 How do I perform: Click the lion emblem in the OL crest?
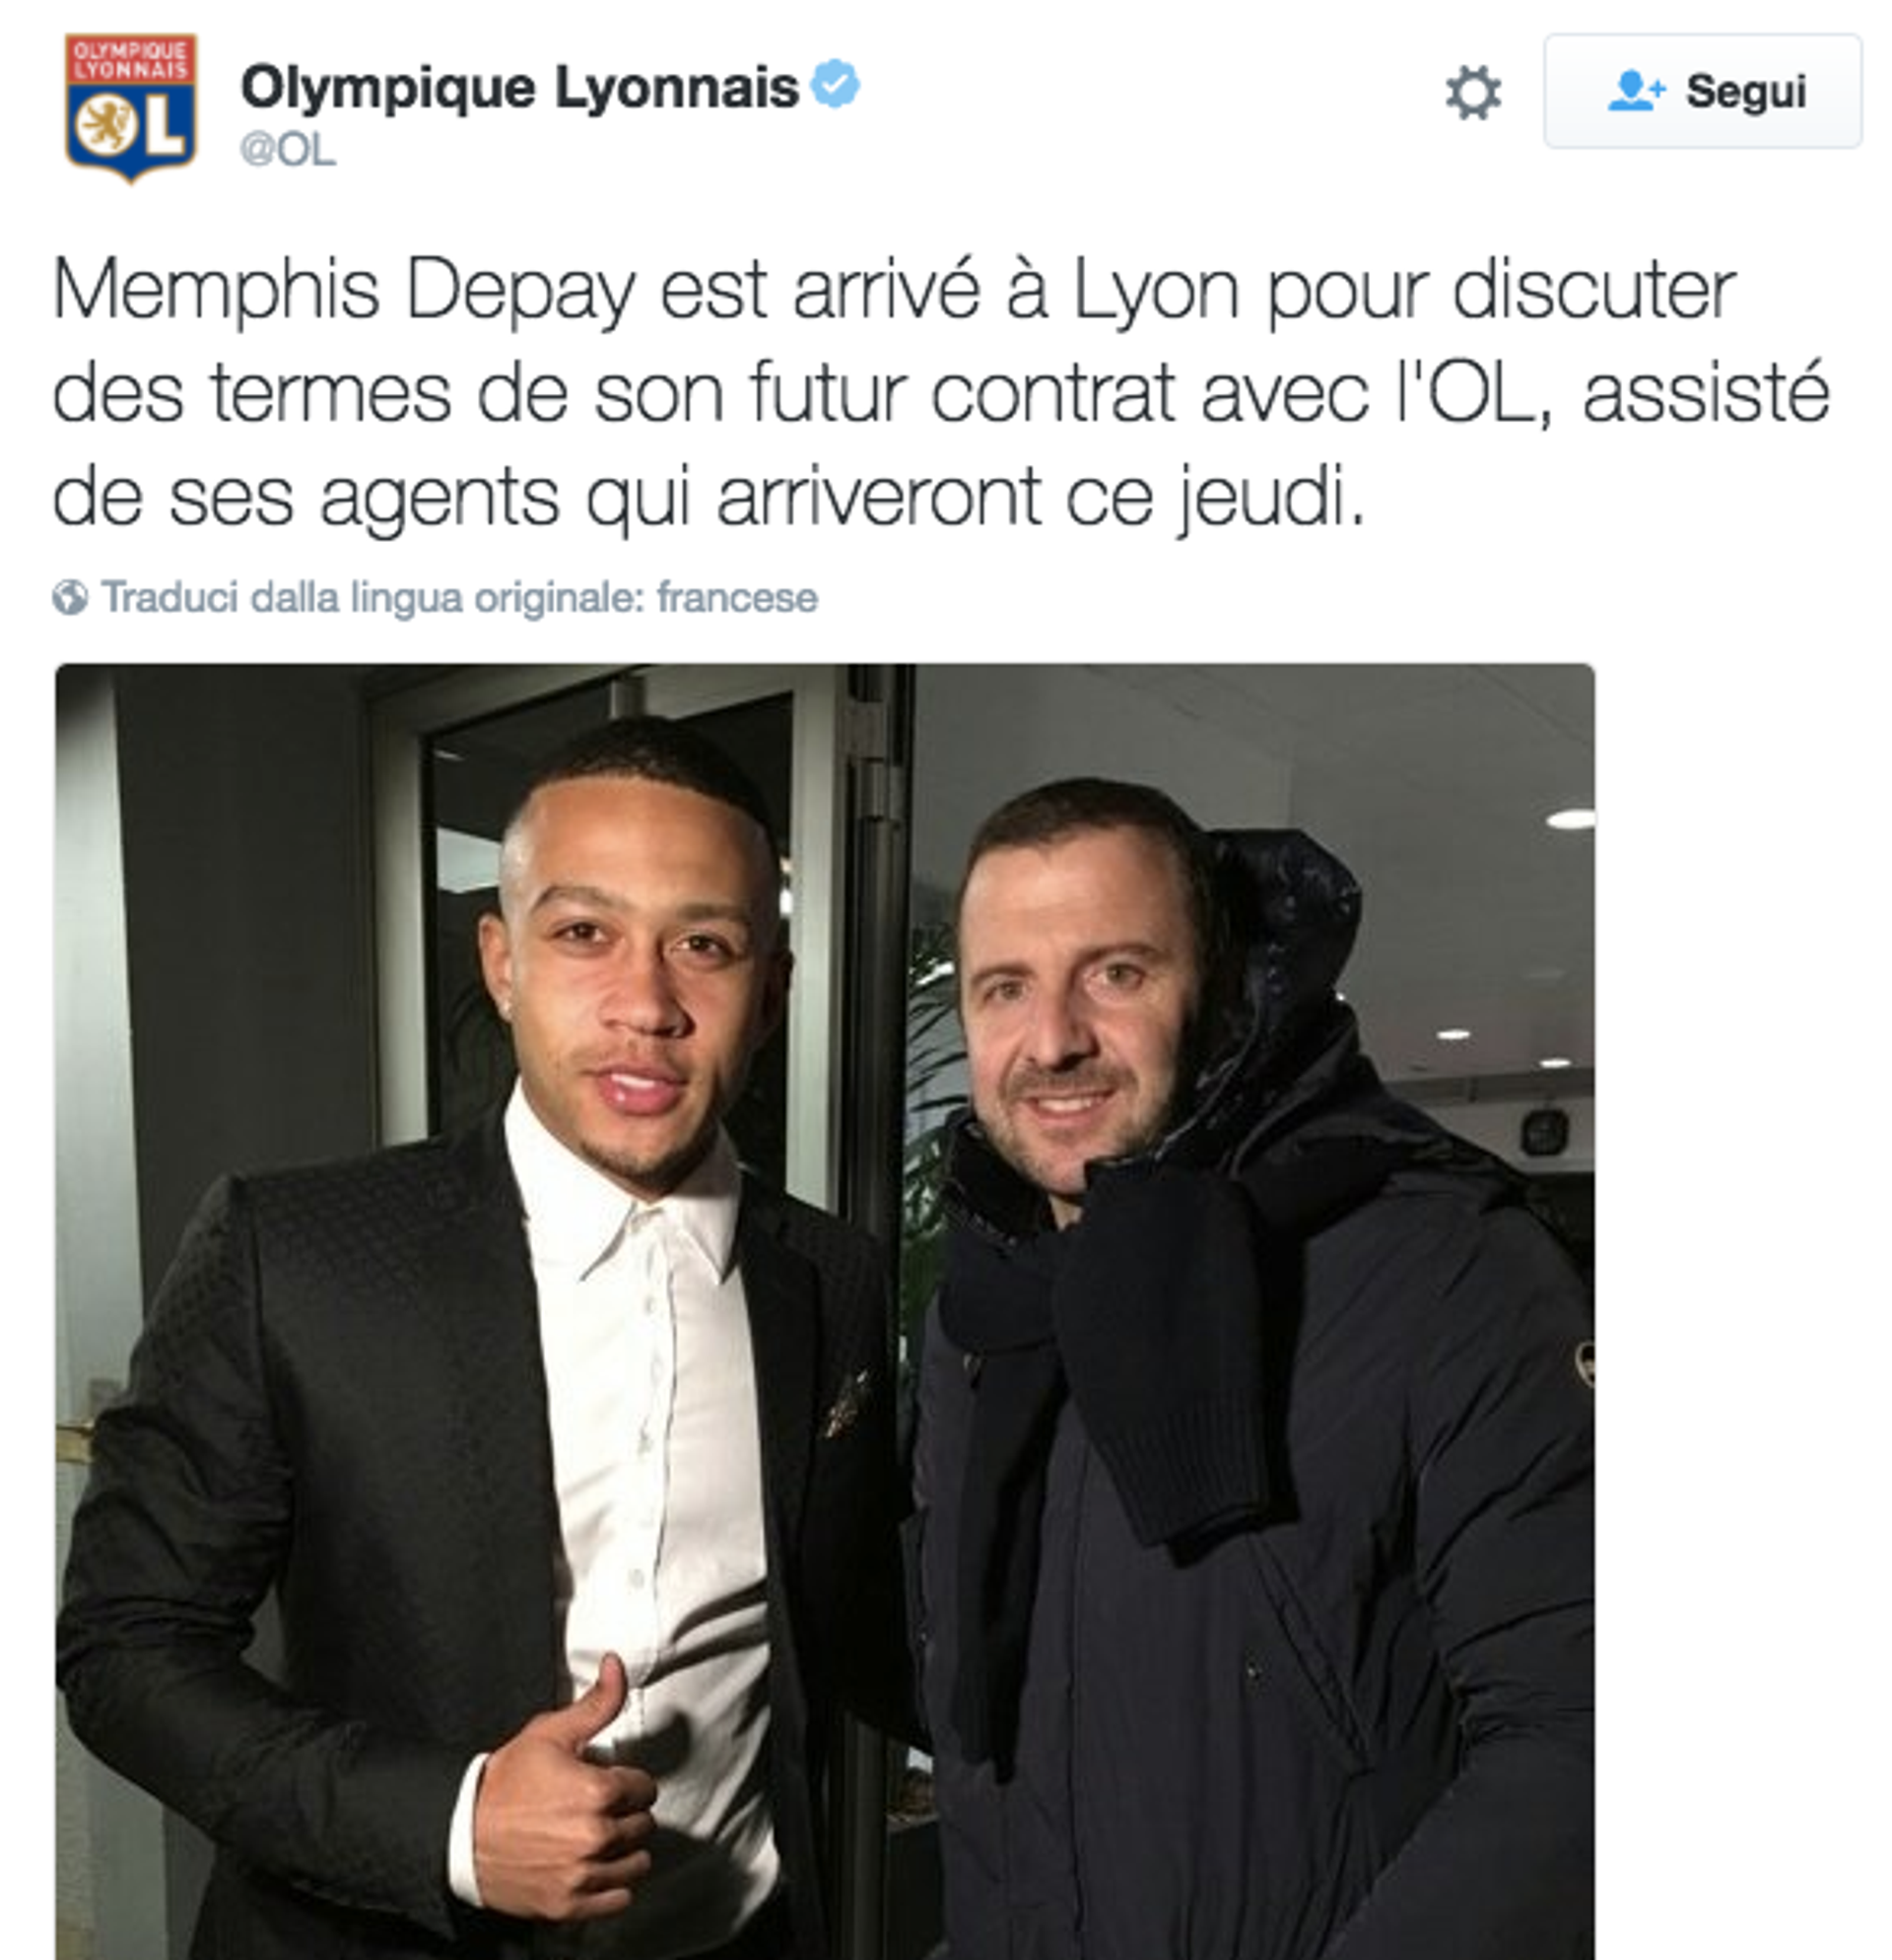[x=108, y=125]
